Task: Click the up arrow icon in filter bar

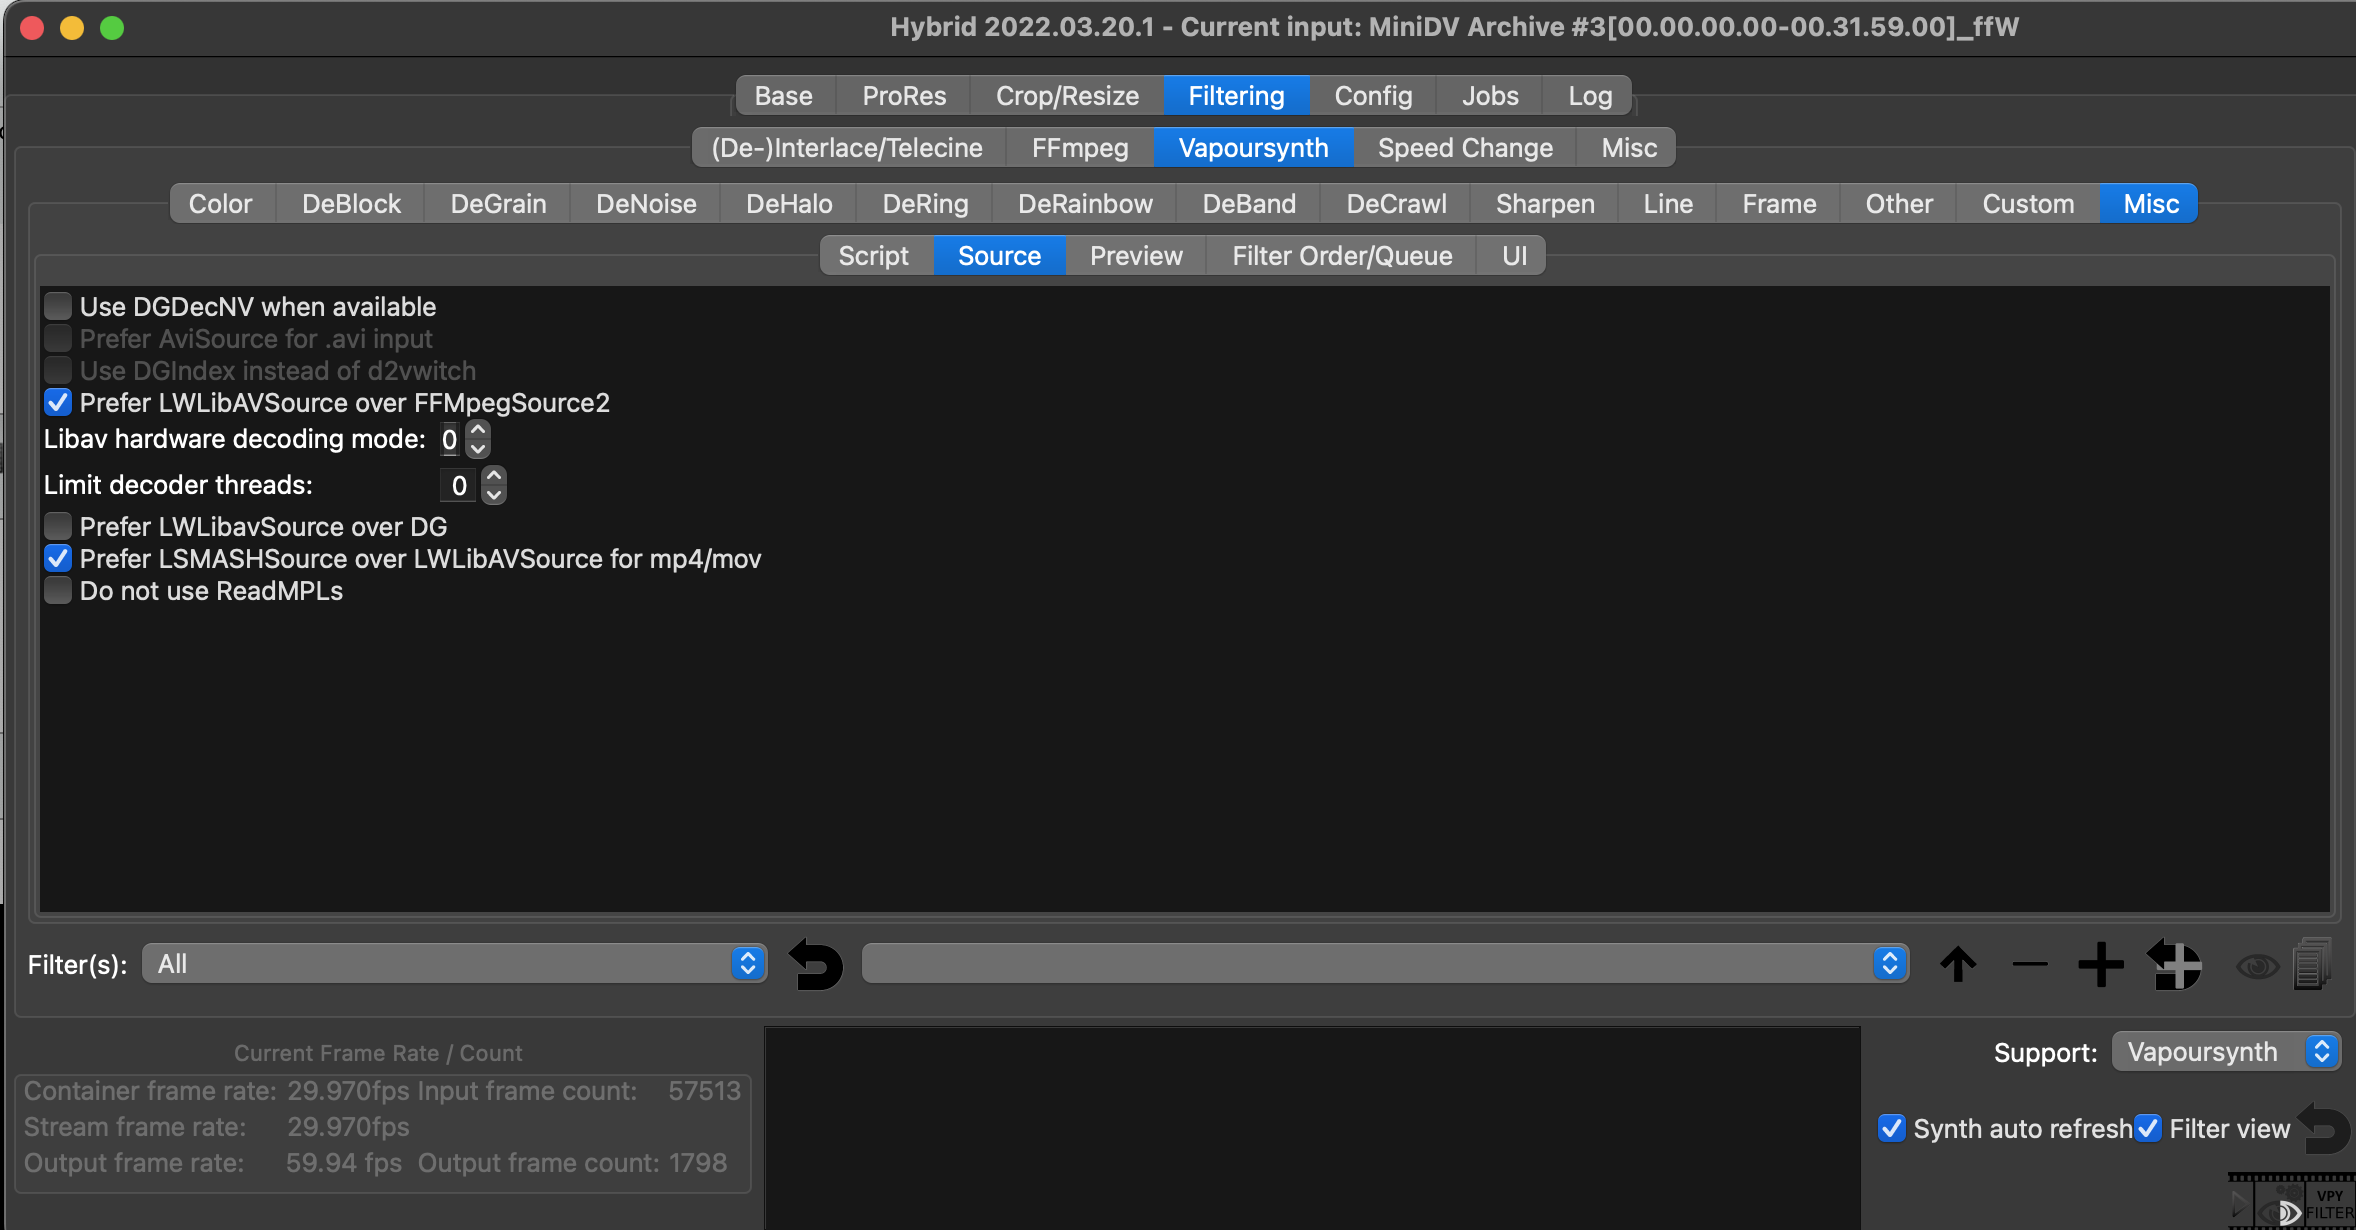Action: click(1958, 965)
